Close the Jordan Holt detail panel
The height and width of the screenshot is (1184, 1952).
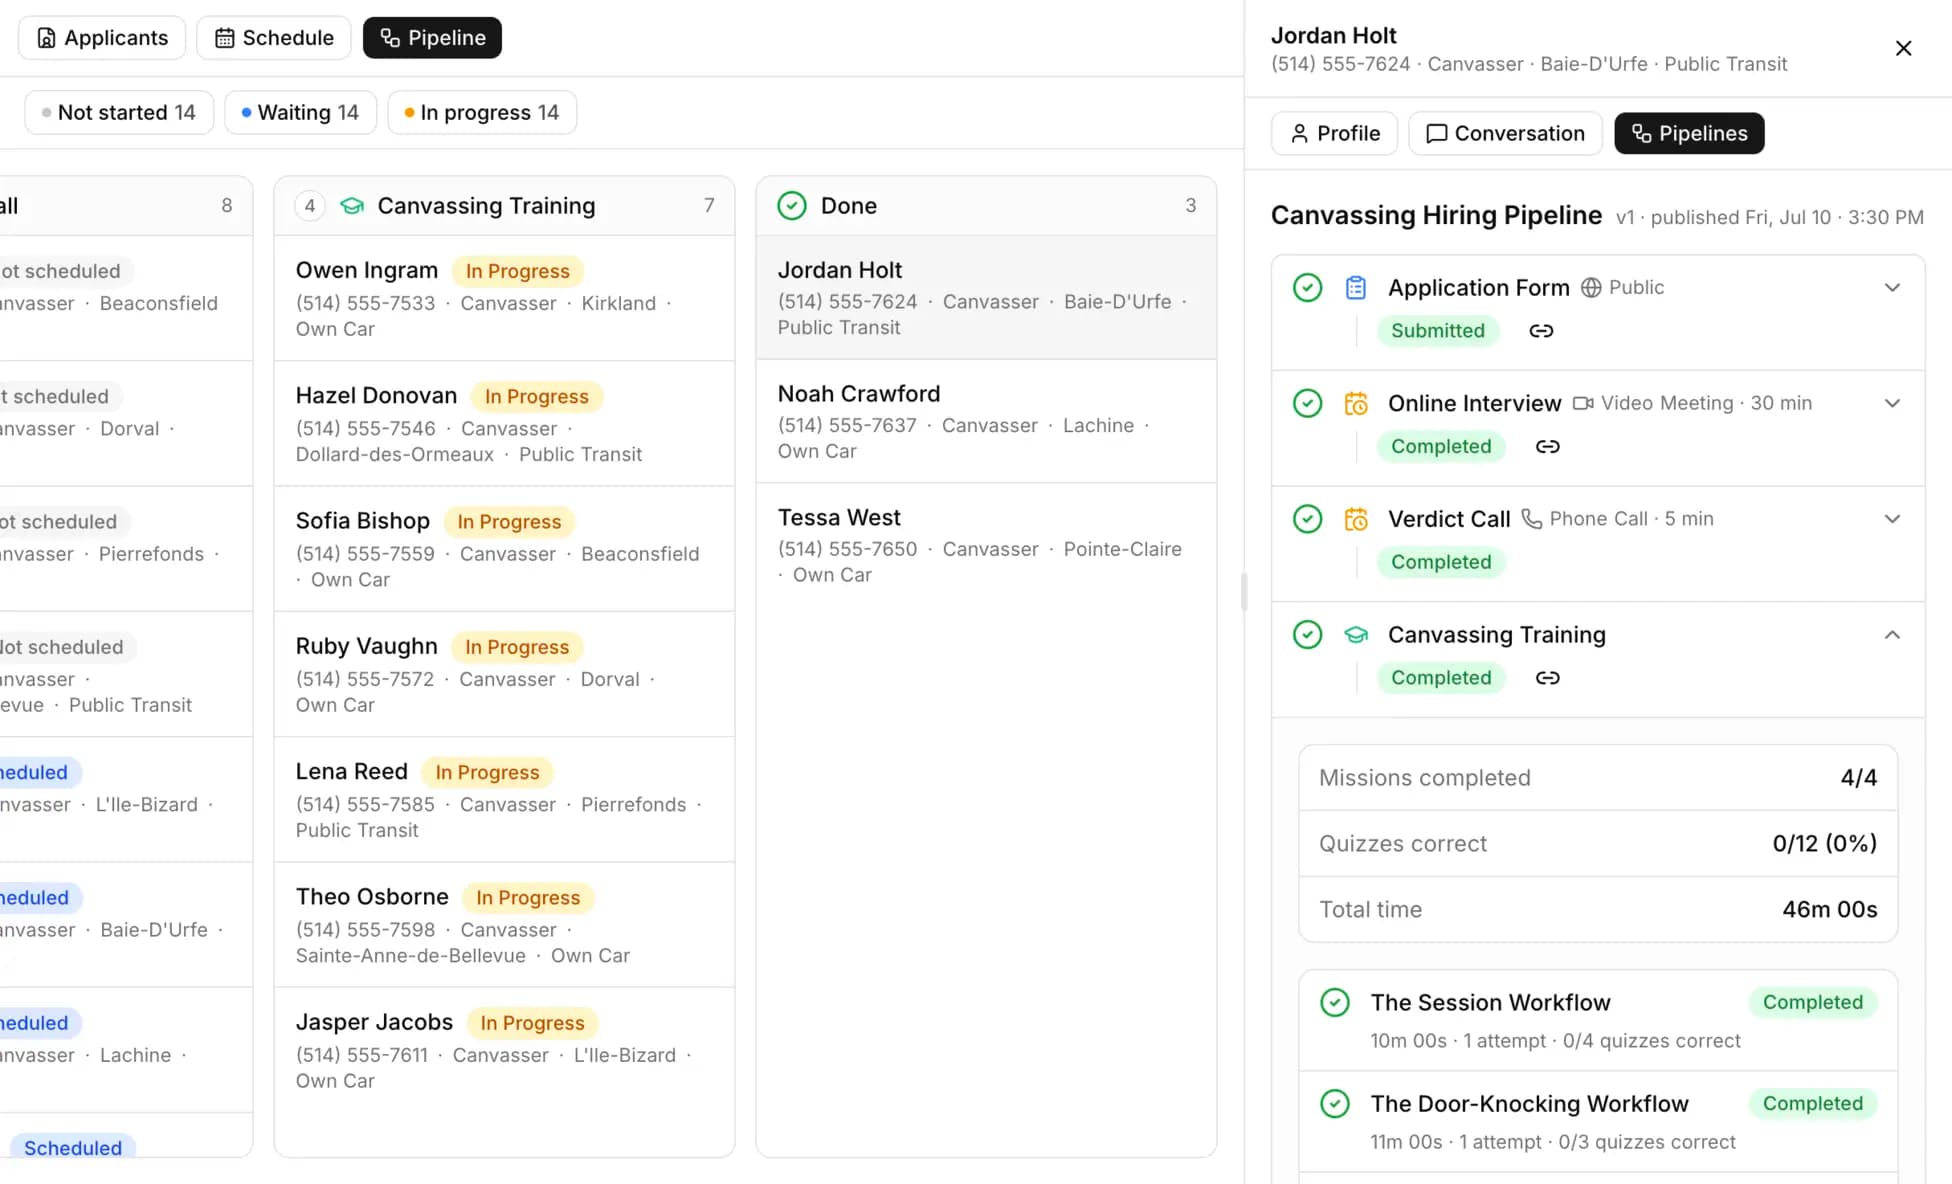coord(1903,48)
